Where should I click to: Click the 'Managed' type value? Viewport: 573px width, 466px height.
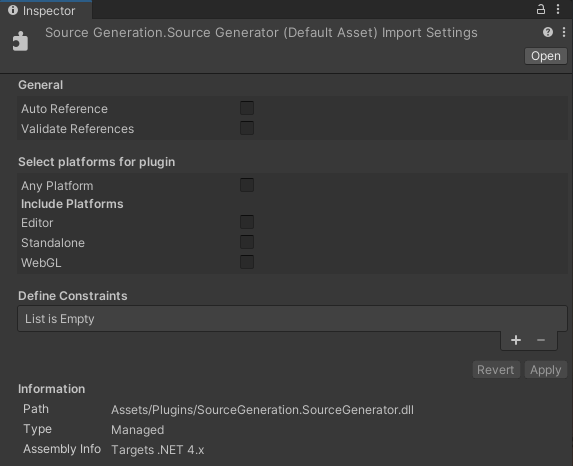[137, 430]
